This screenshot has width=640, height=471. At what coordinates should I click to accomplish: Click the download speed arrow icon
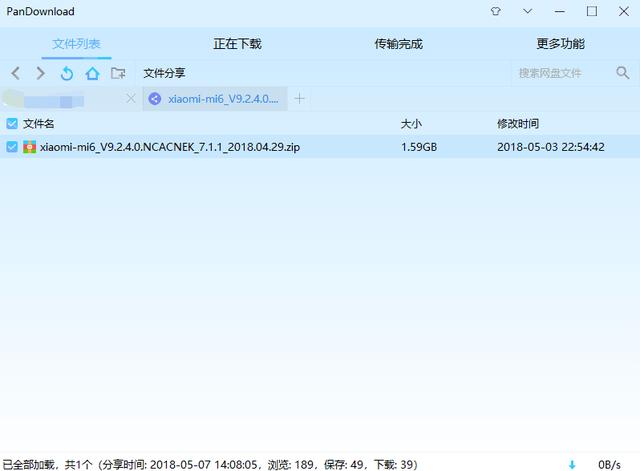[x=572, y=464]
